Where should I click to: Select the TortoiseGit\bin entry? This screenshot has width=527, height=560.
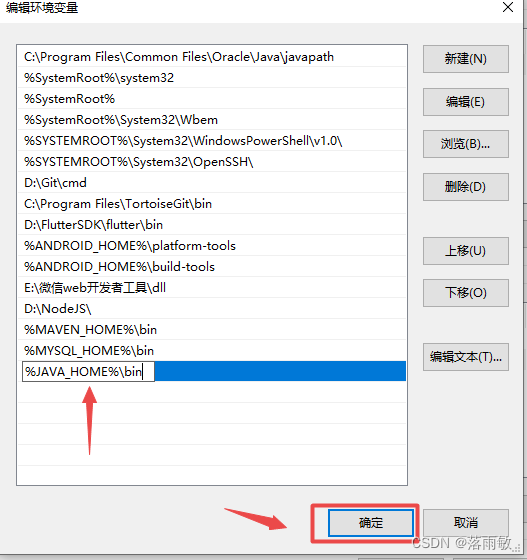[x=212, y=204]
